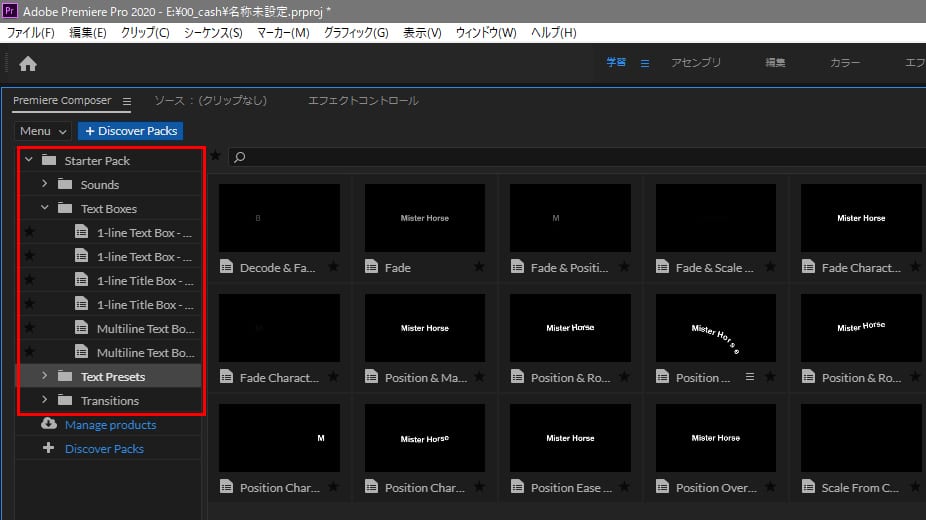Favorite the Decode & Fa... preset star

click(334, 267)
